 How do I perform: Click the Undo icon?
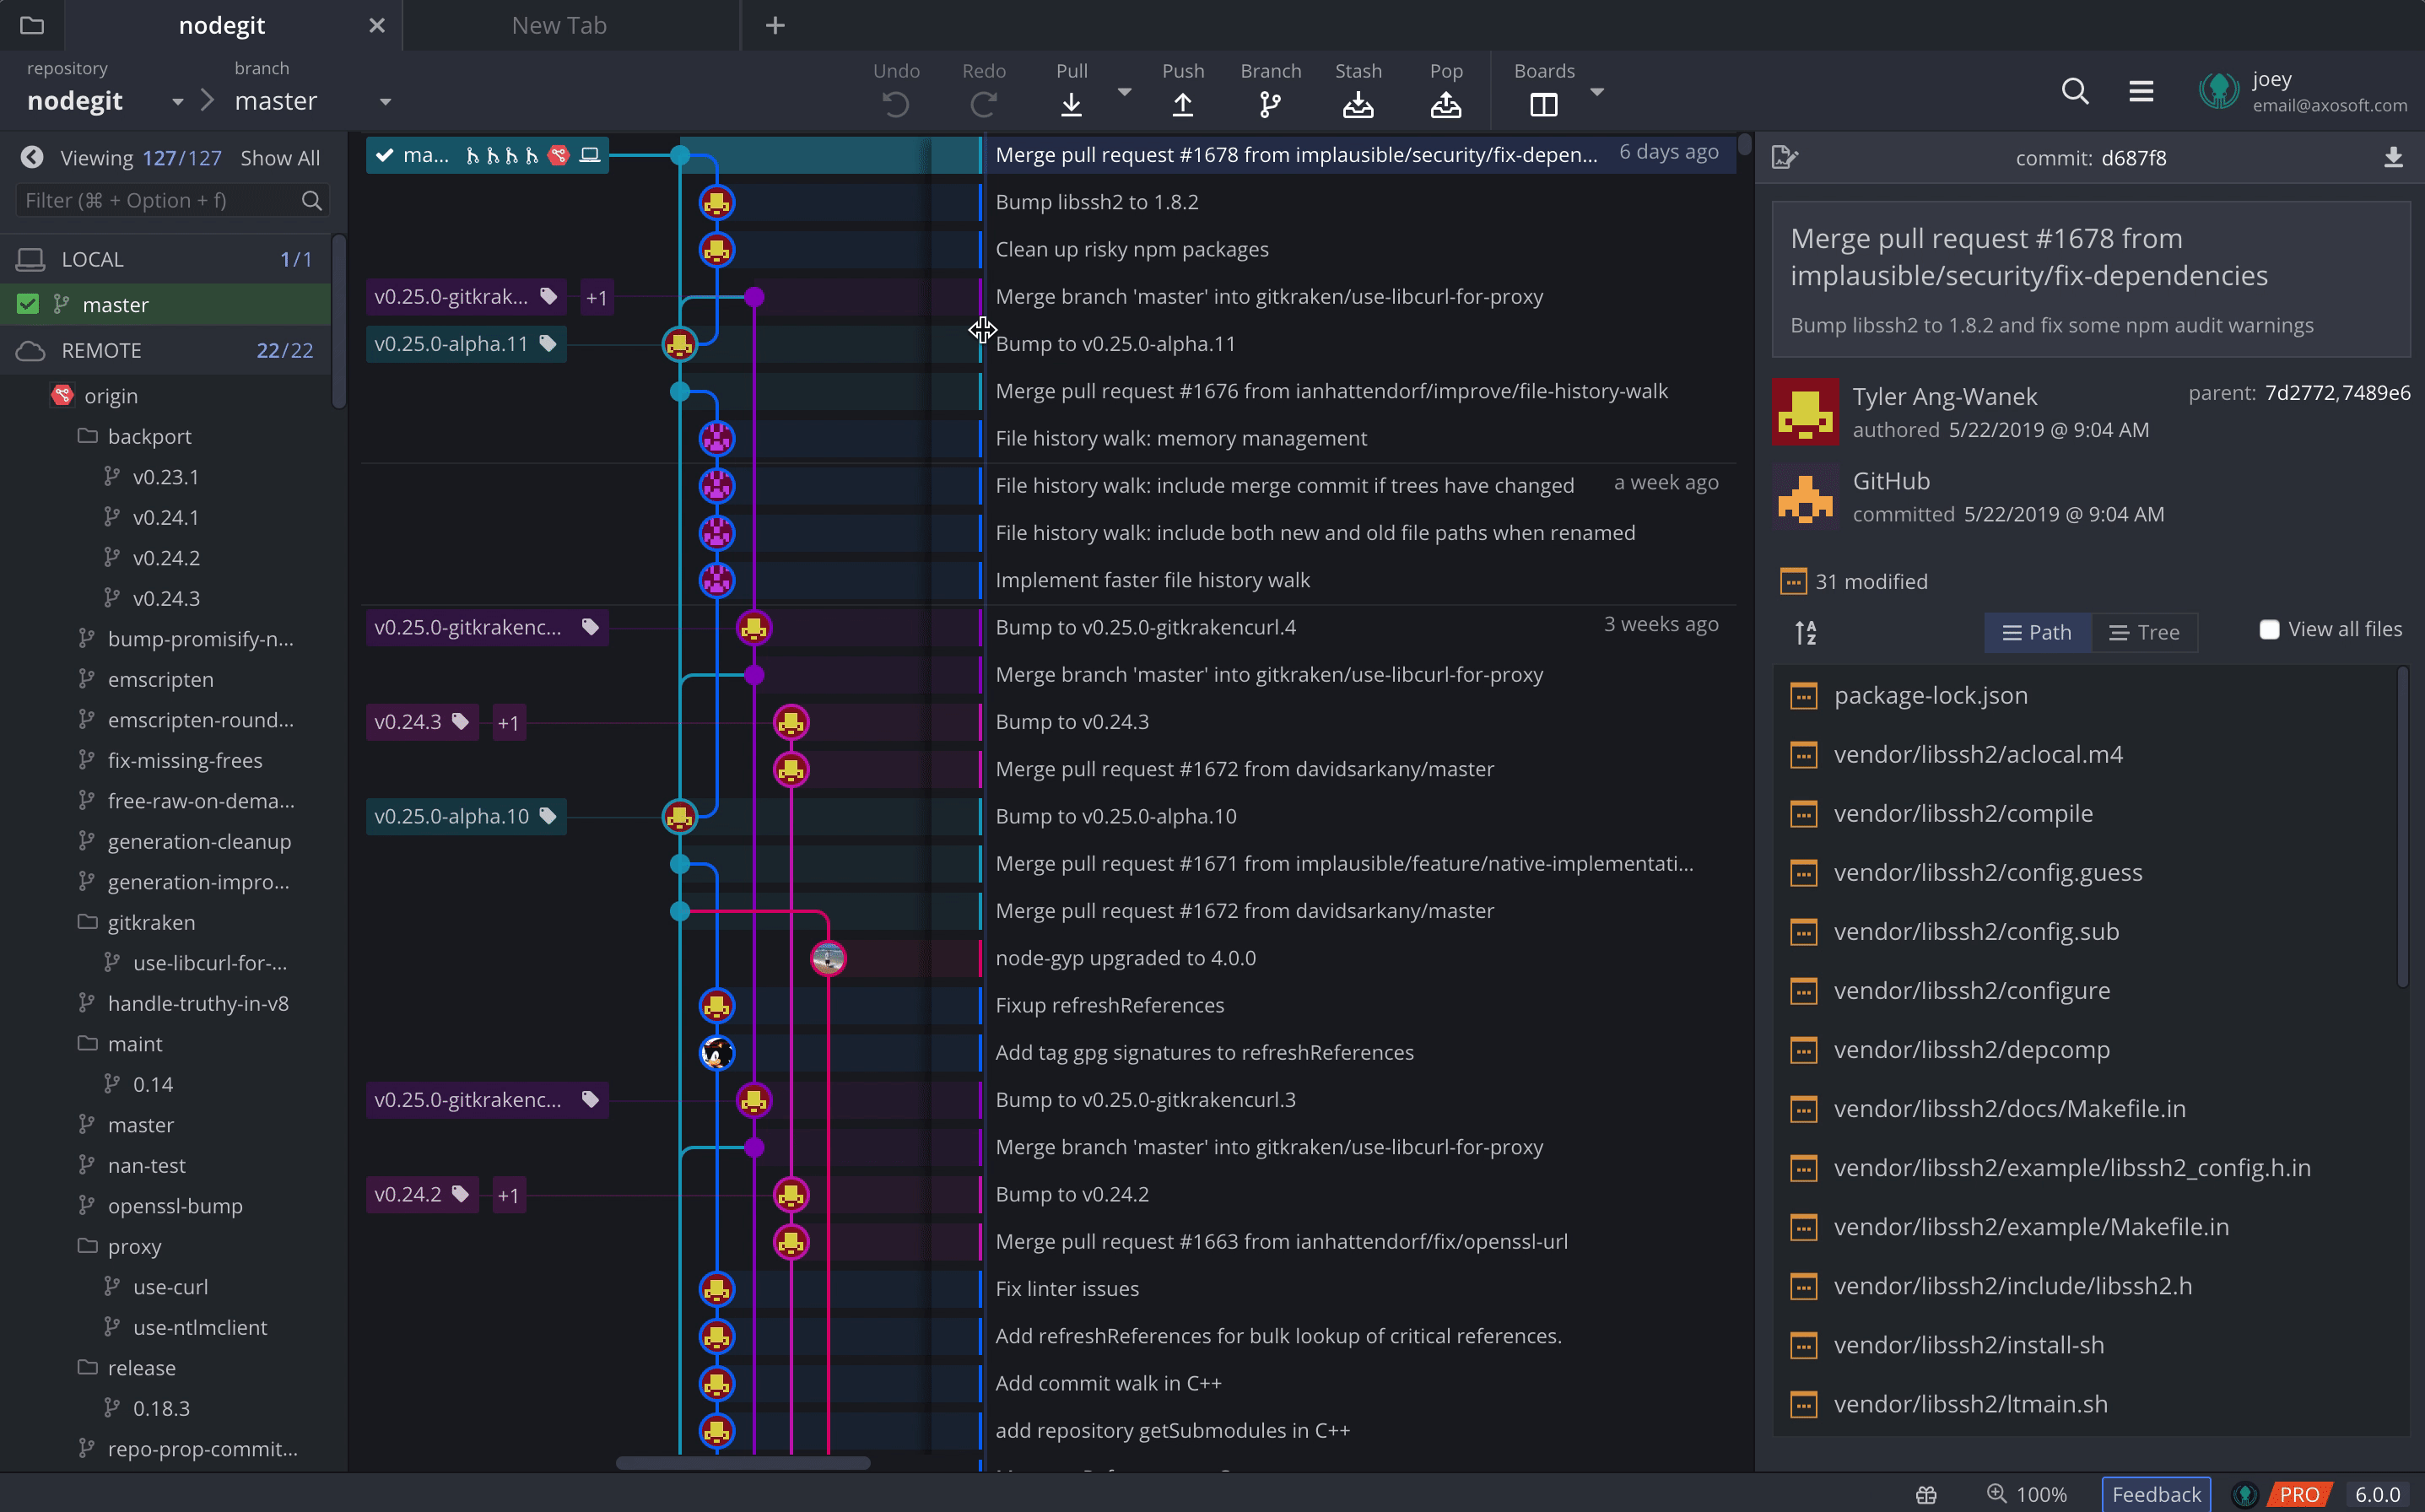pyautogui.click(x=895, y=103)
